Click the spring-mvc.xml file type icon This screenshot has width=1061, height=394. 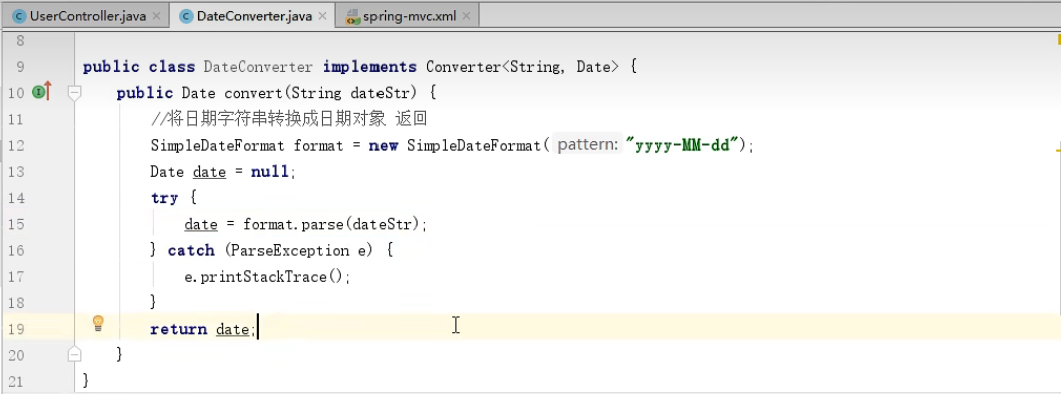[353, 17]
